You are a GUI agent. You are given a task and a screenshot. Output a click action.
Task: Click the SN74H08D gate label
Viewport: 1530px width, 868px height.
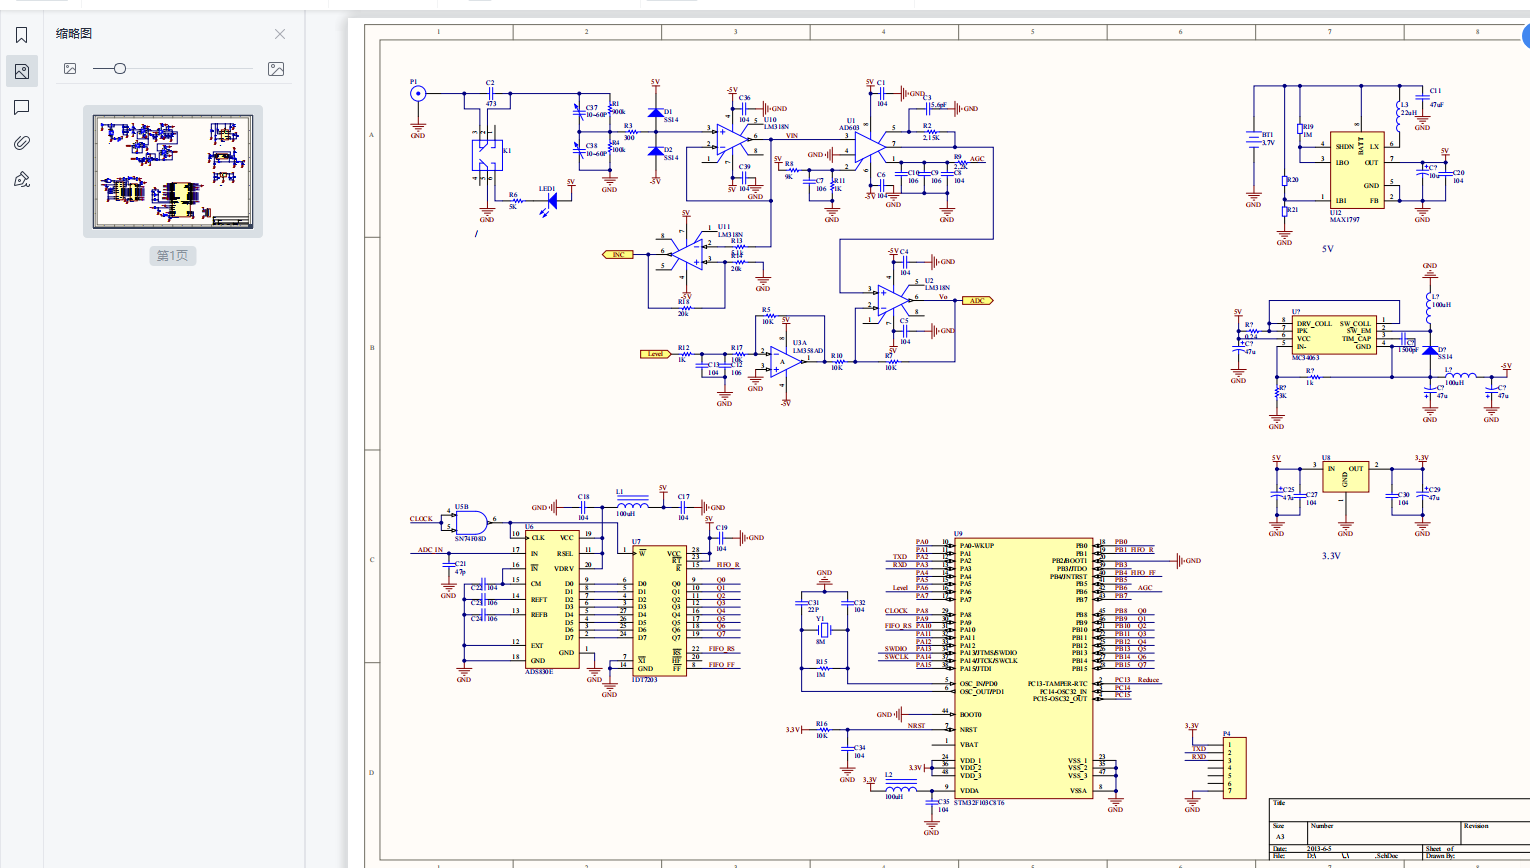[x=470, y=538]
